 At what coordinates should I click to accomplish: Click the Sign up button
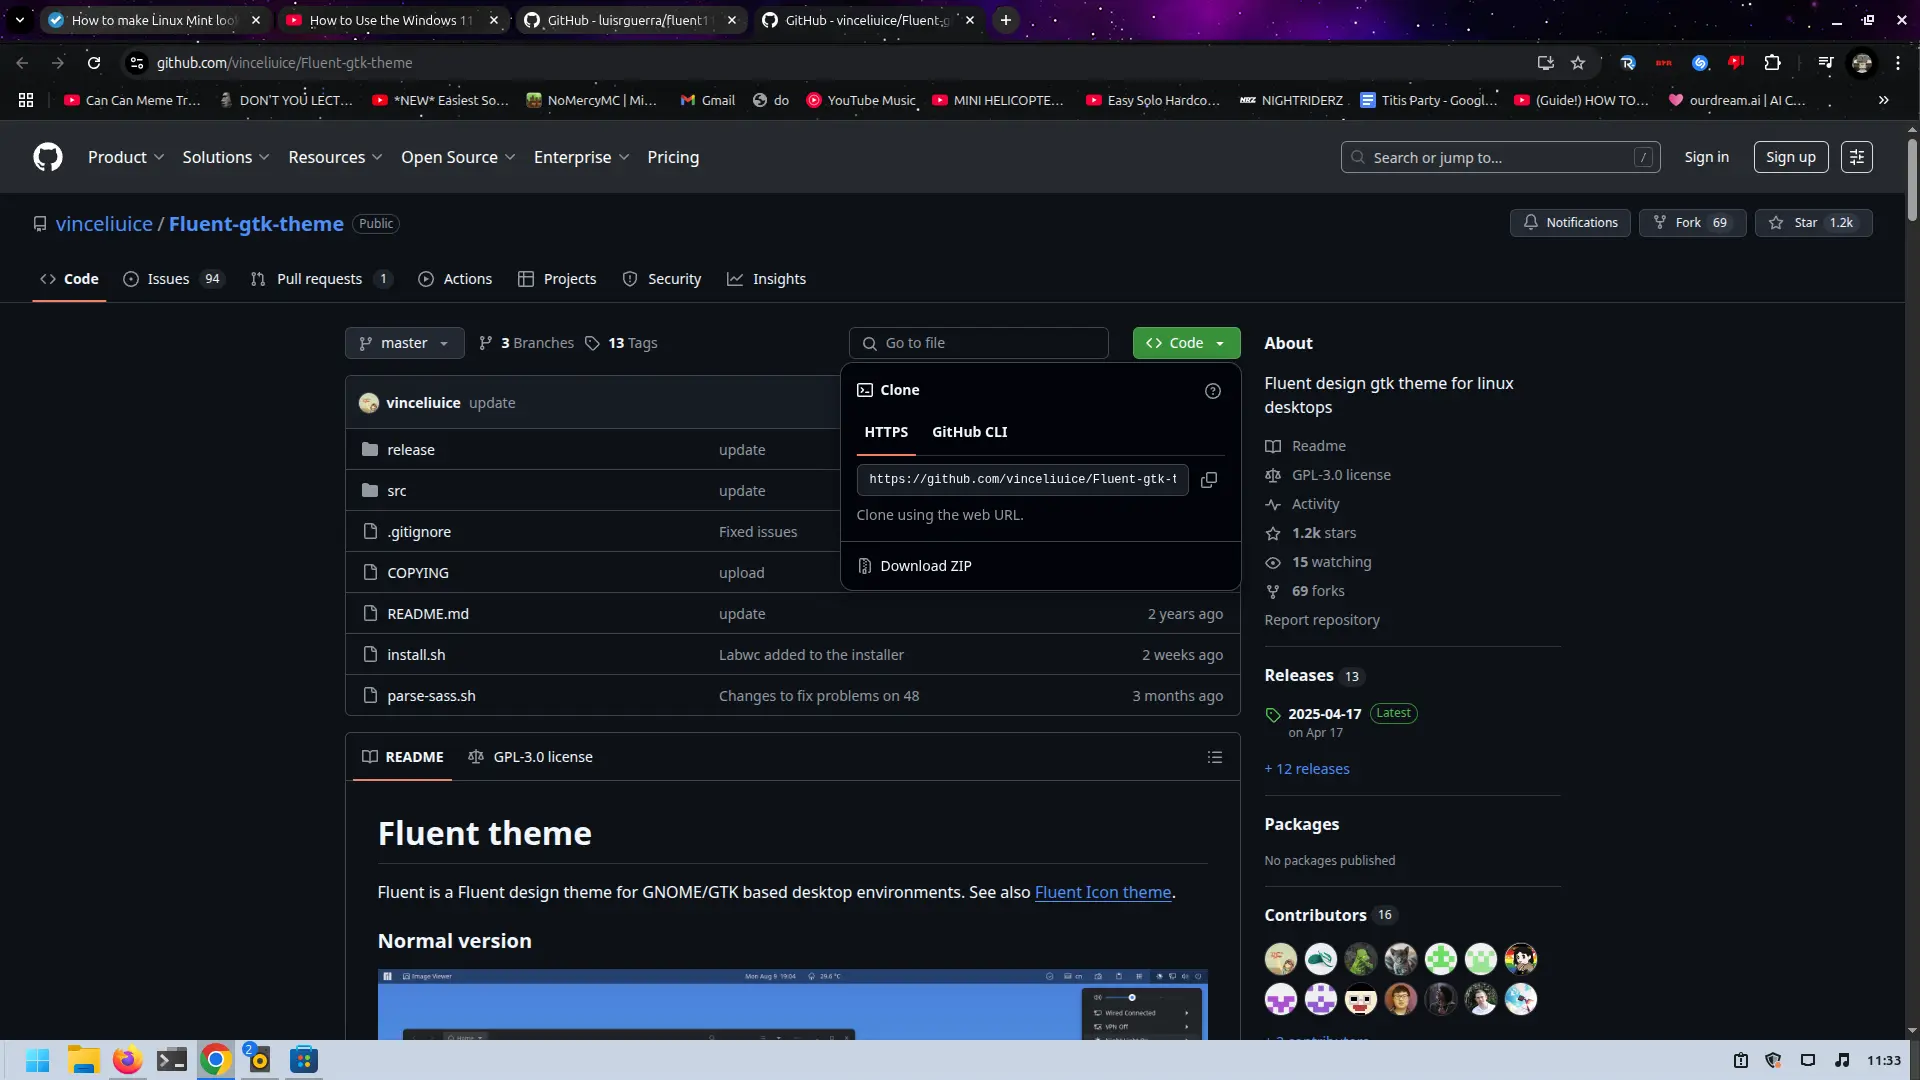1790,157
